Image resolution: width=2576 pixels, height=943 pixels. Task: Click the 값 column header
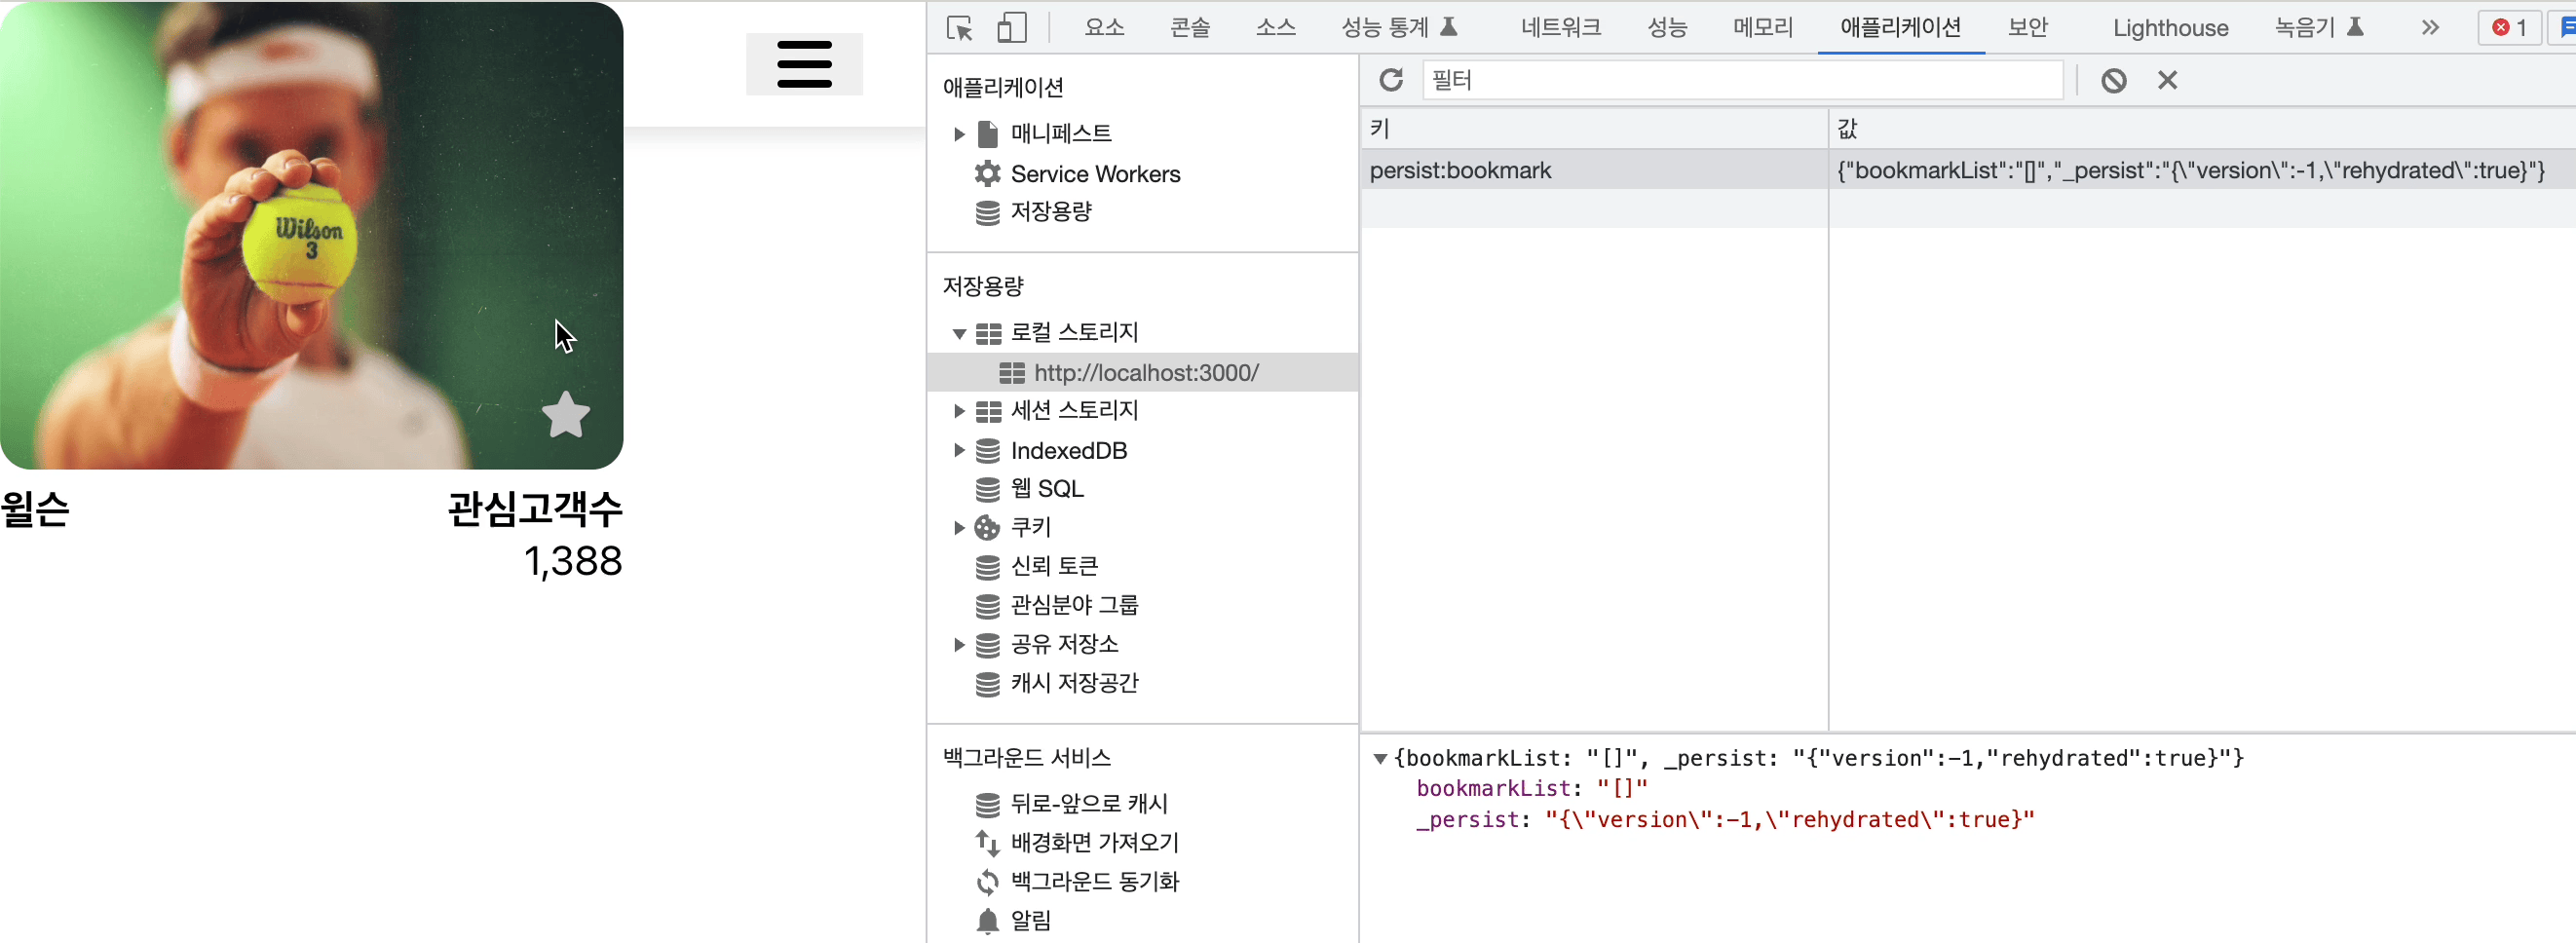tap(2202, 128)
